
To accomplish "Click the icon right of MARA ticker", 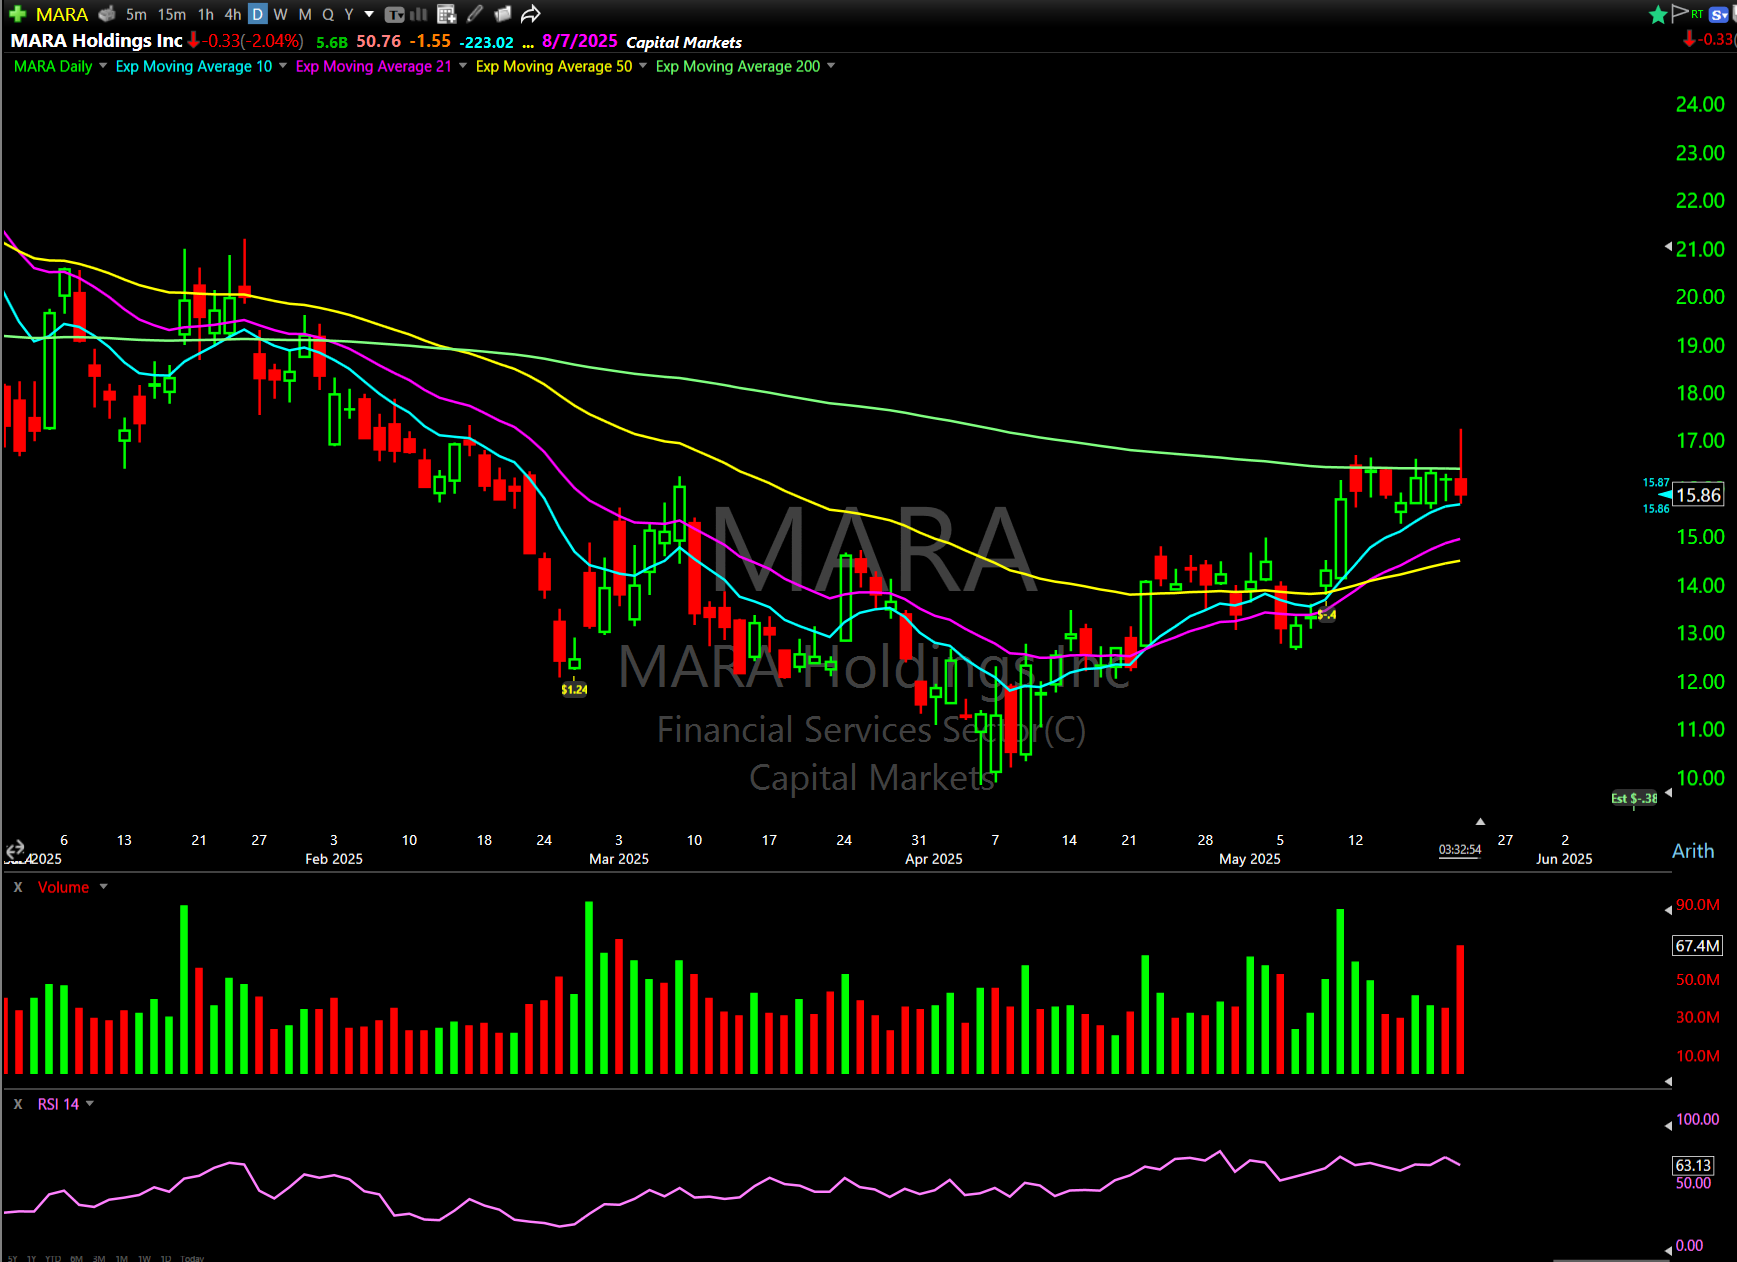I will [x=107, y=14].
